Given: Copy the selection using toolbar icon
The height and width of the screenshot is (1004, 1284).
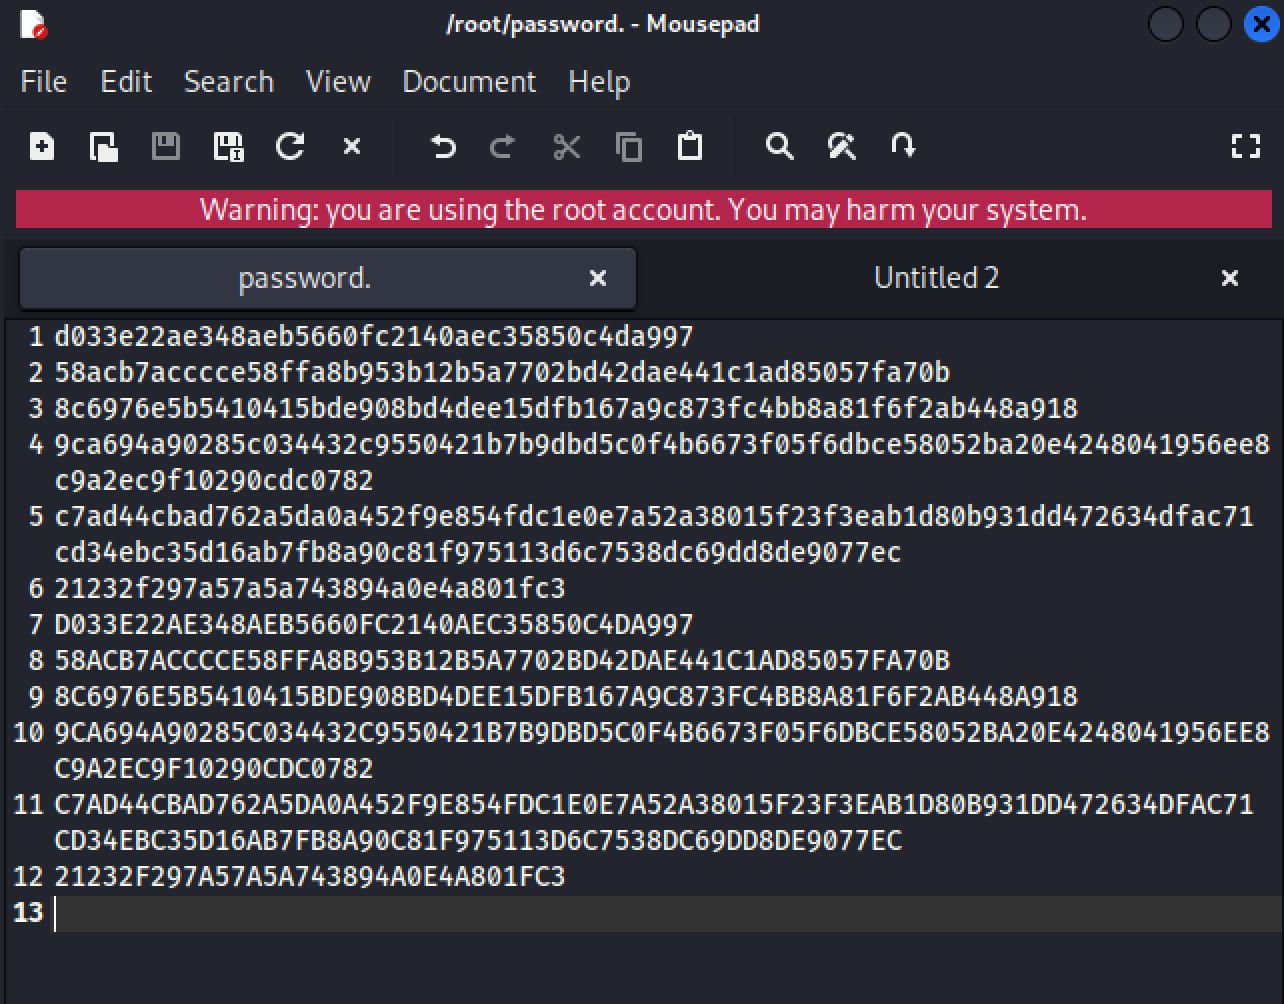Looking at the screenshot, I should click(629, 147).
